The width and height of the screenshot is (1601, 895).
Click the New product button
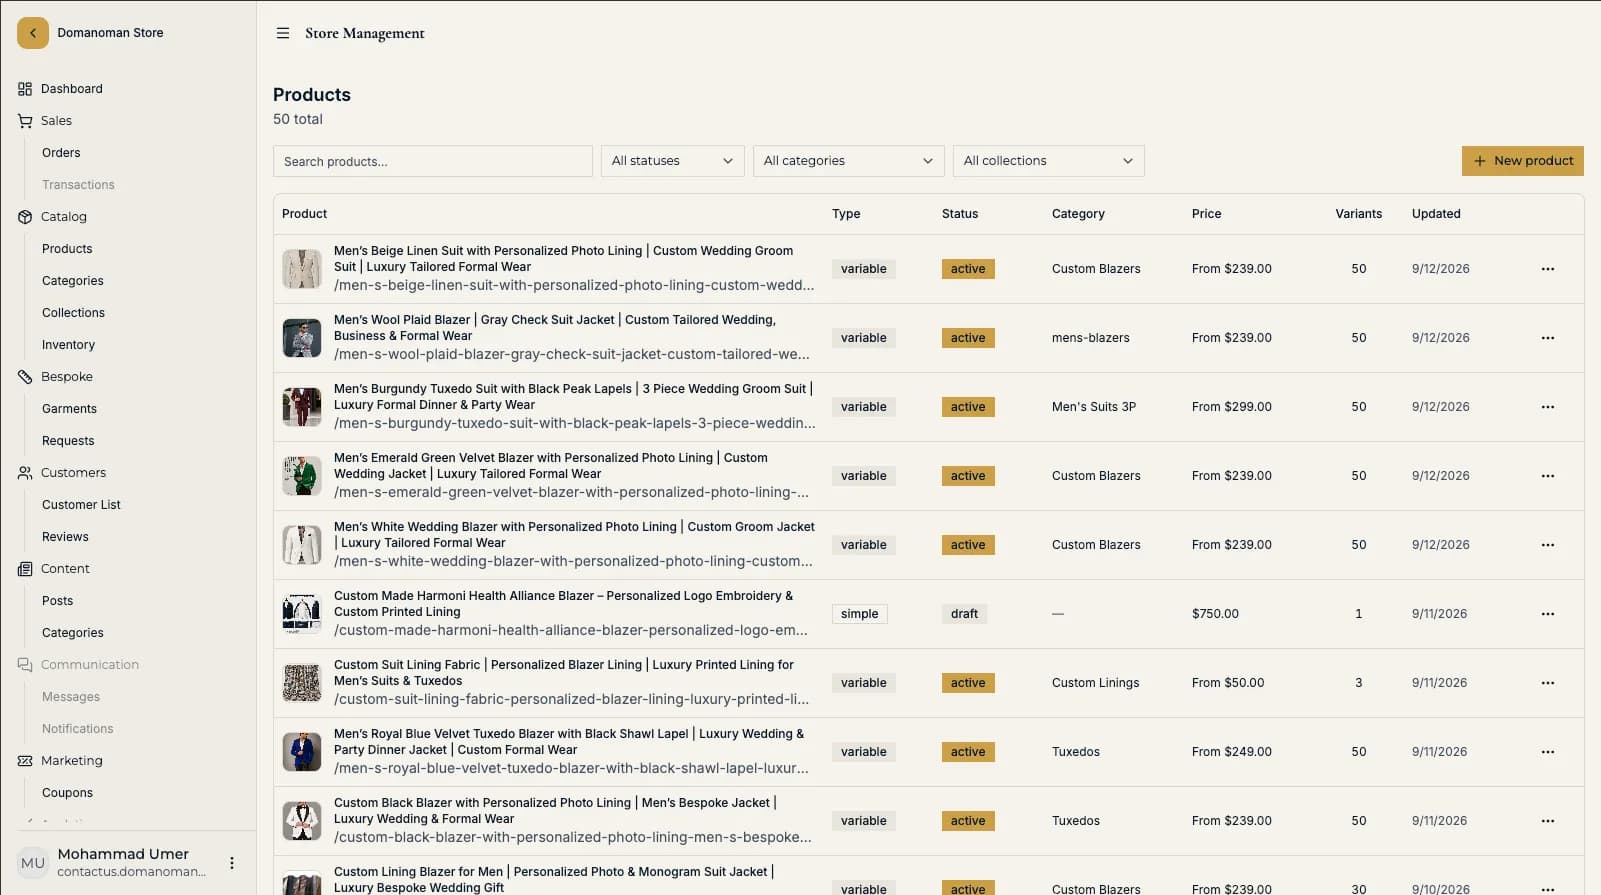[x=1522, y=161]
